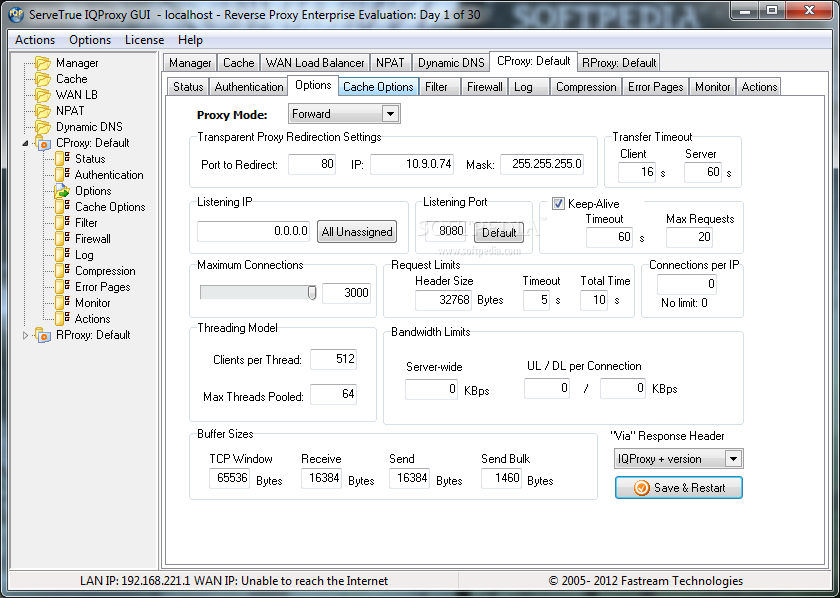Open the Via Response Header dropdown
Image resolution: width=840 pixels, height=598 pixels.
coord(733,459)
